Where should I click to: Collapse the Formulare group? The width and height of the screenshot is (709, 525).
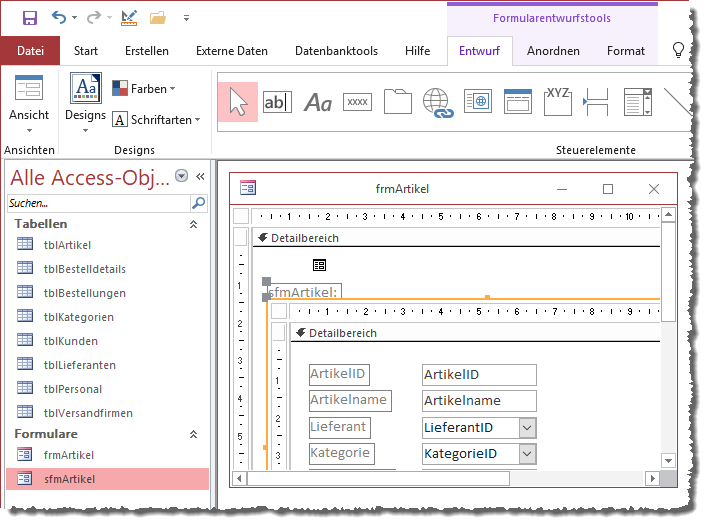click(x=193, y=435)
